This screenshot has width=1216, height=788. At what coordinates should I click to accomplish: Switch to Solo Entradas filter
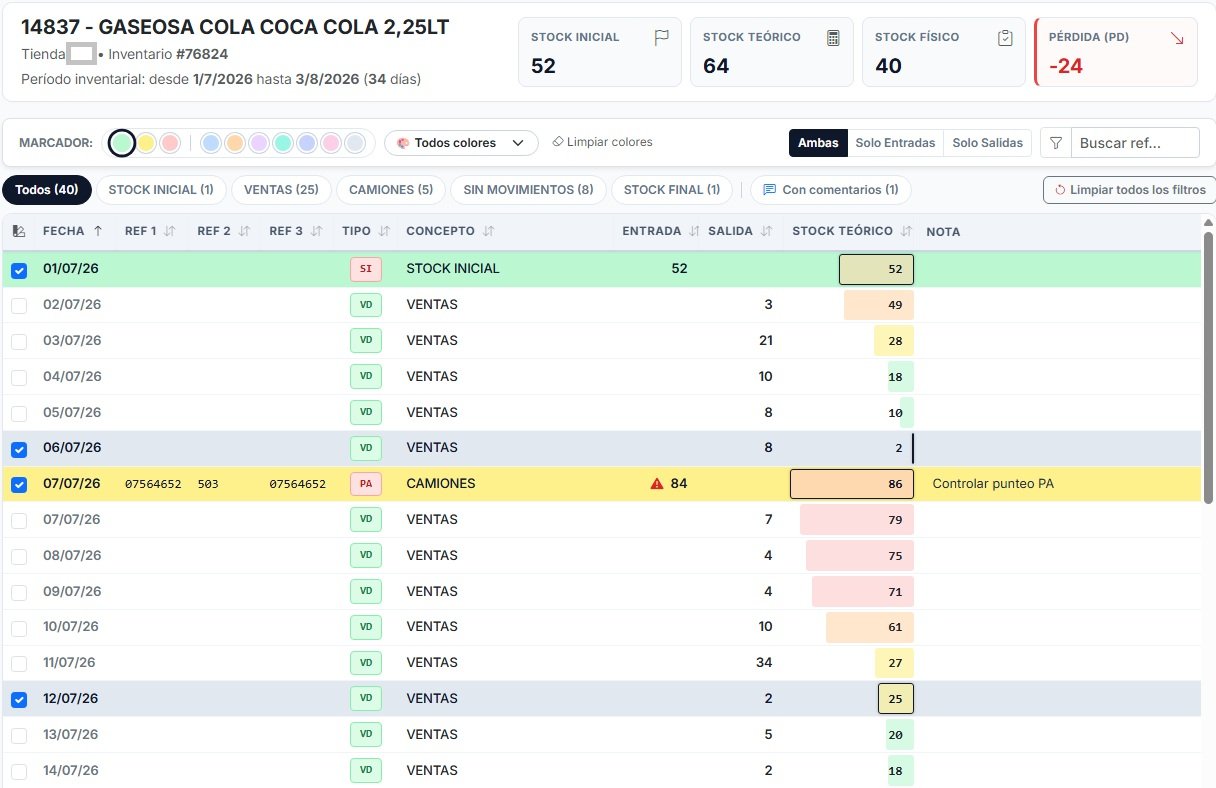[896, 143]
